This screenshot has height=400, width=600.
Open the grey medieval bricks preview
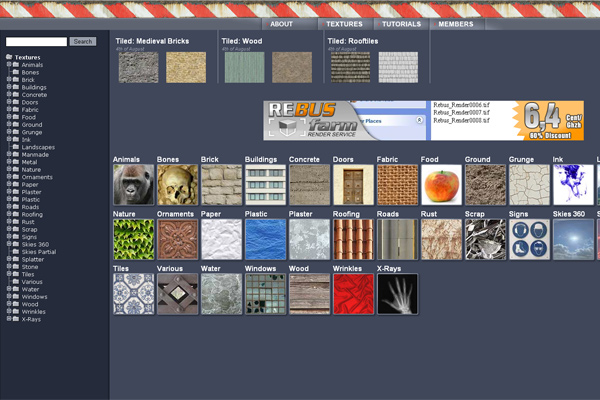139,68
